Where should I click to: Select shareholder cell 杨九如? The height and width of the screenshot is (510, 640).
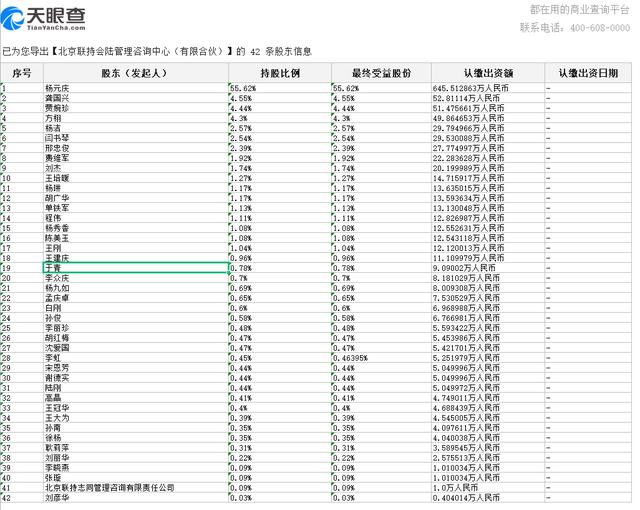136,288
